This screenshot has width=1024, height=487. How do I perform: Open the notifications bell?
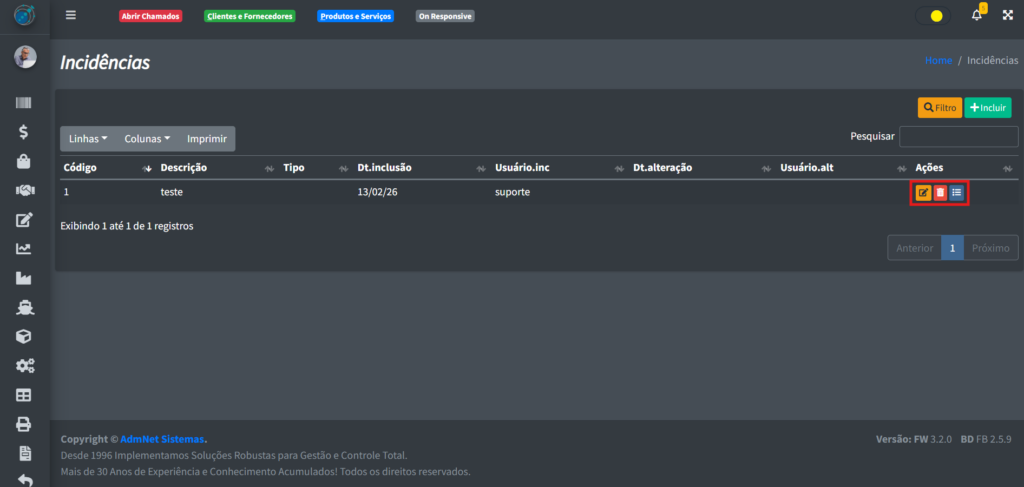977,16
